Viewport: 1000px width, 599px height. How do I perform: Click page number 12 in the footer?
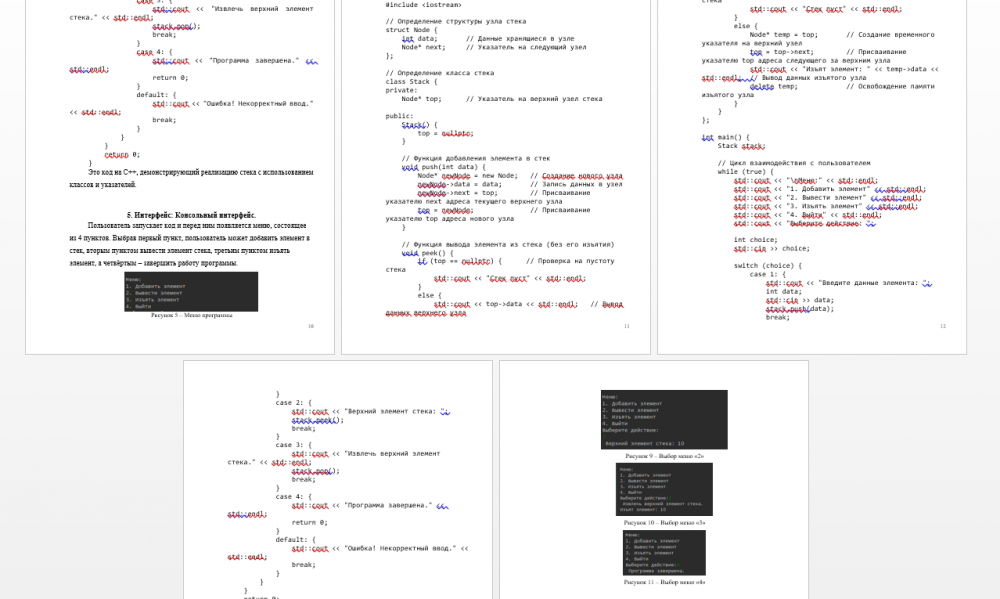[942, 326]
